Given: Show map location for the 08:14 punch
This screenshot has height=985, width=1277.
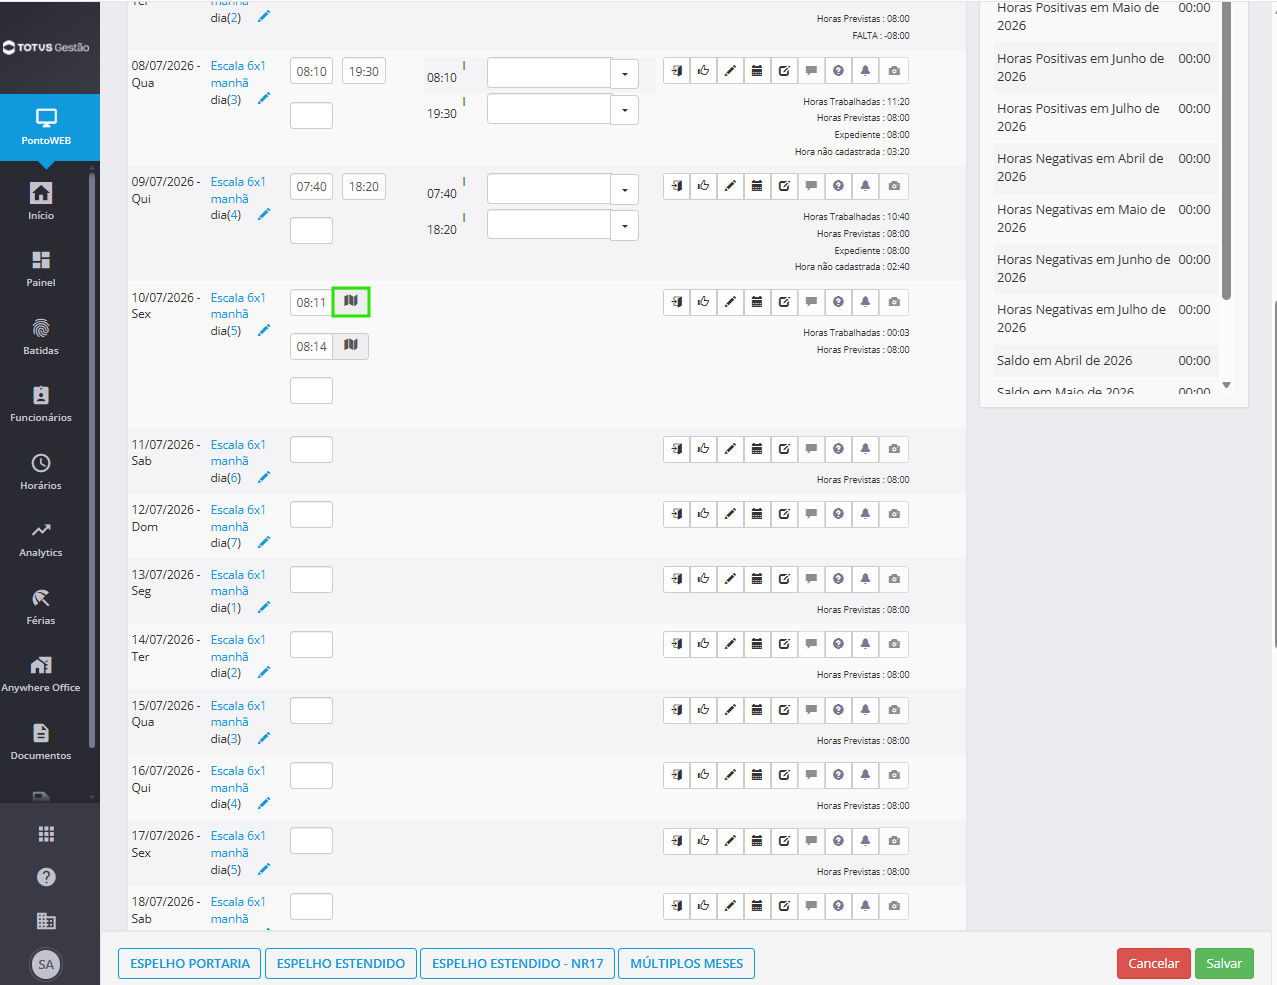Looking at the screenshot, I should point(351,346).
